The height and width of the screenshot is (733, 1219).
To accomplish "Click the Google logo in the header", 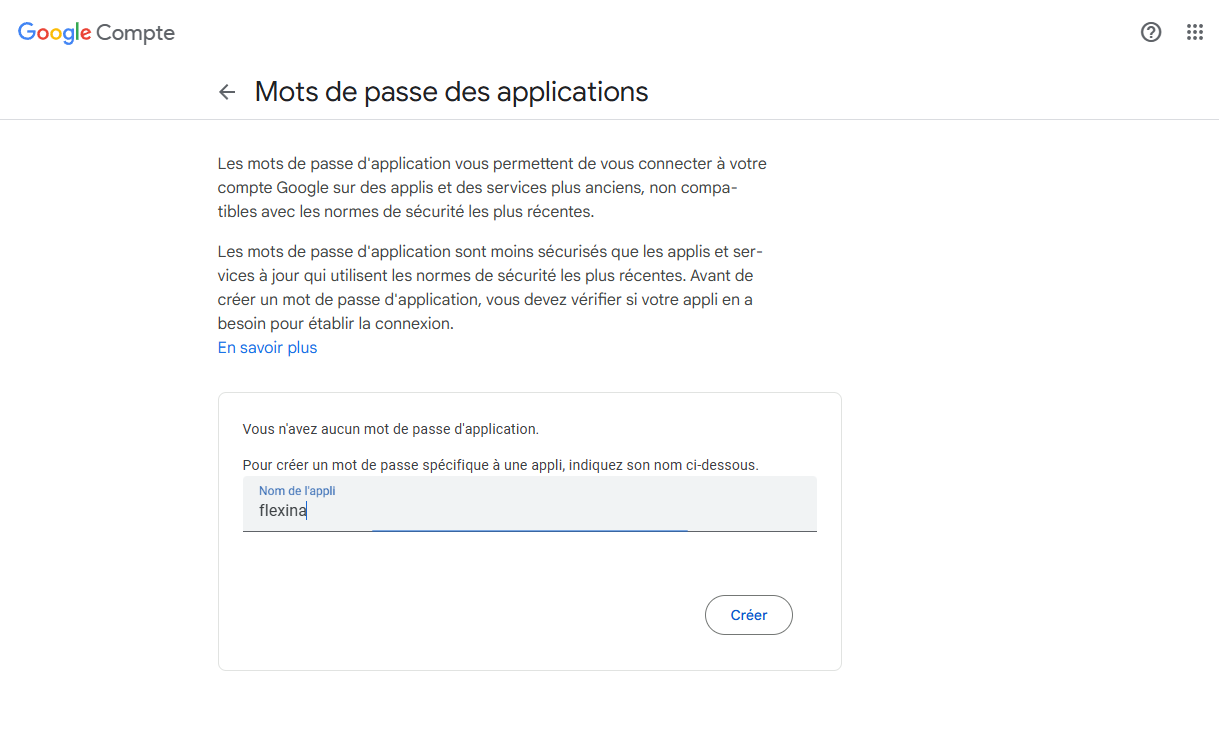I will [x=55, y=33].
